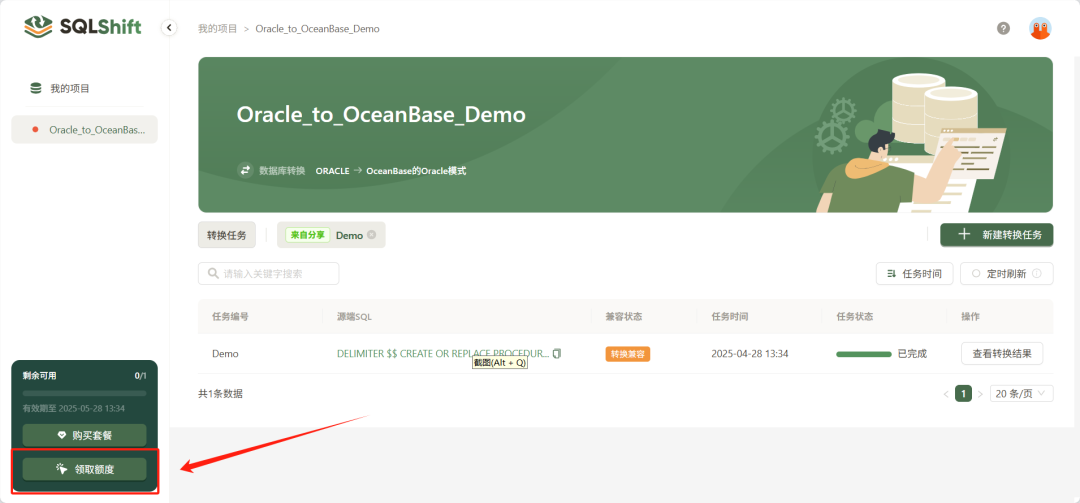The width and height of the screenshot is (1080, 503).
Task: Go to previous page arrow
Action: [946, 394]
